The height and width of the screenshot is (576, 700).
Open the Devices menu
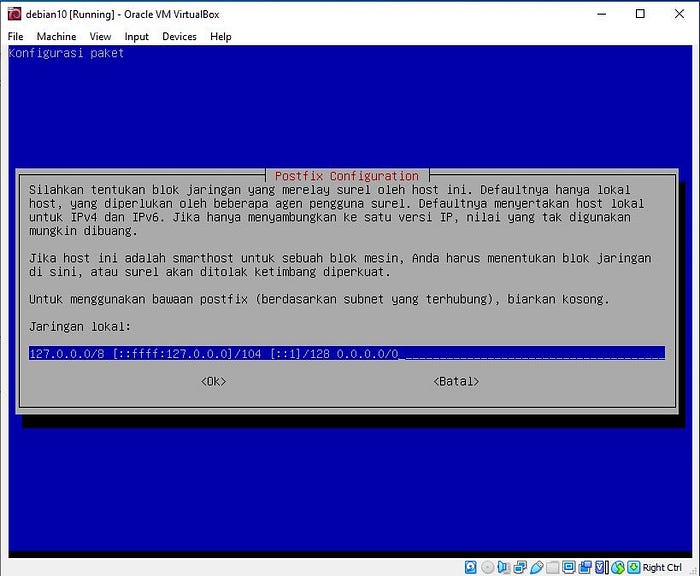click(x=179, y=37)
